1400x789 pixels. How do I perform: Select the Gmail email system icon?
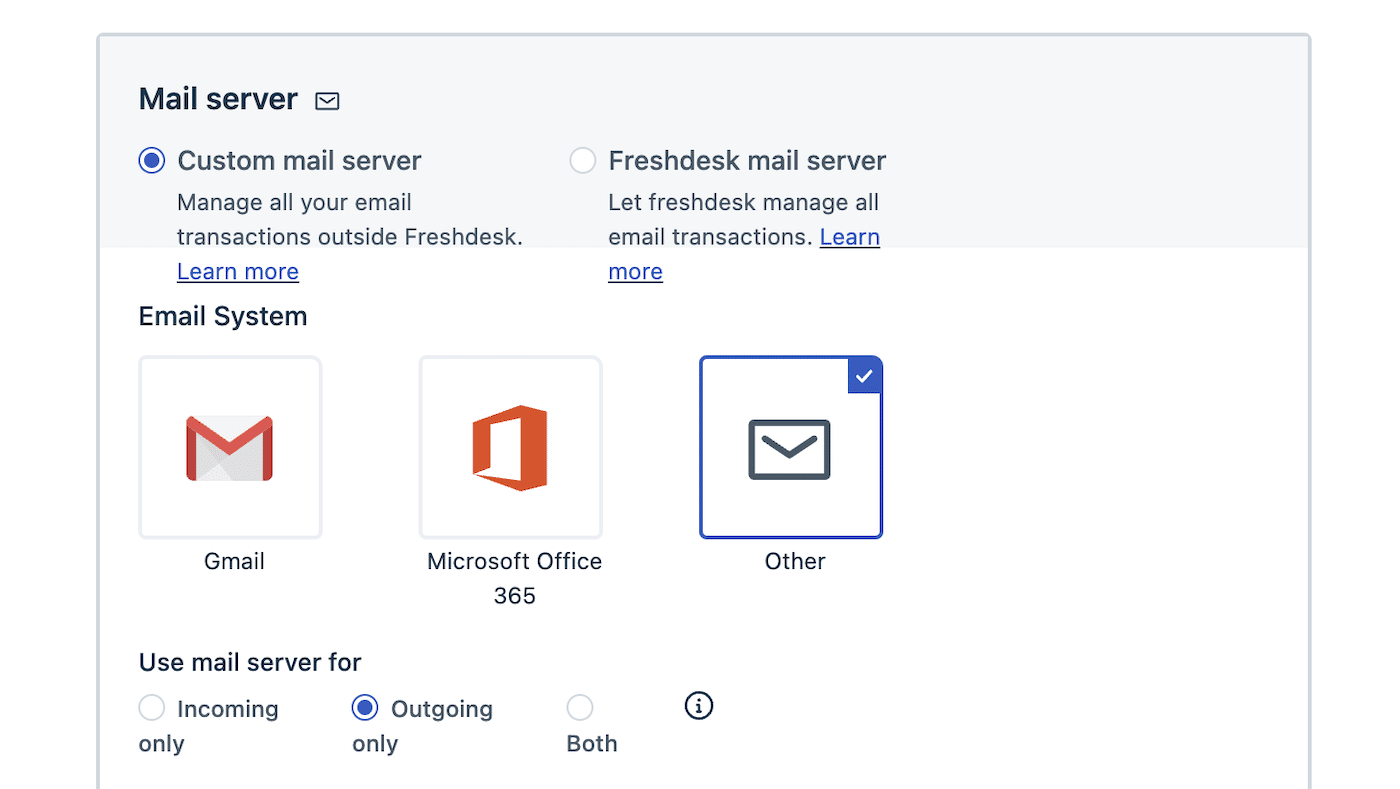click(230, 447)
